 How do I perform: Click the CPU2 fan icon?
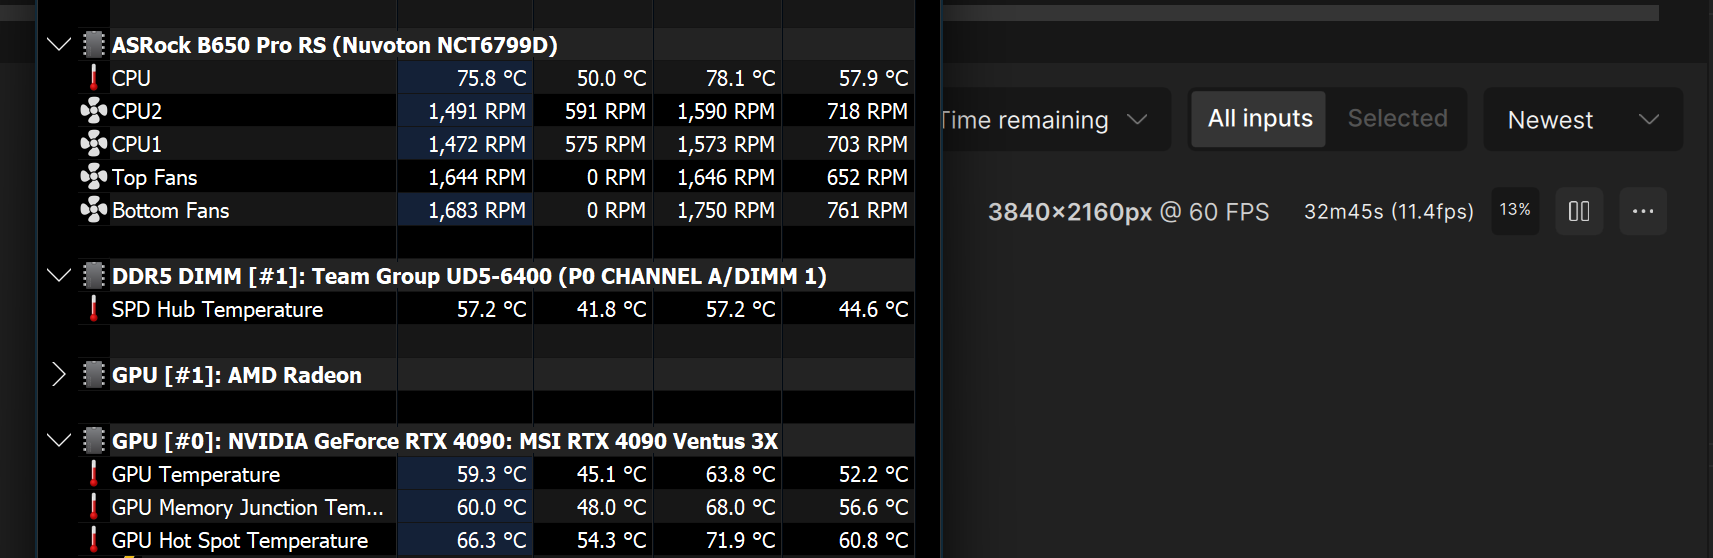point(94,111)
